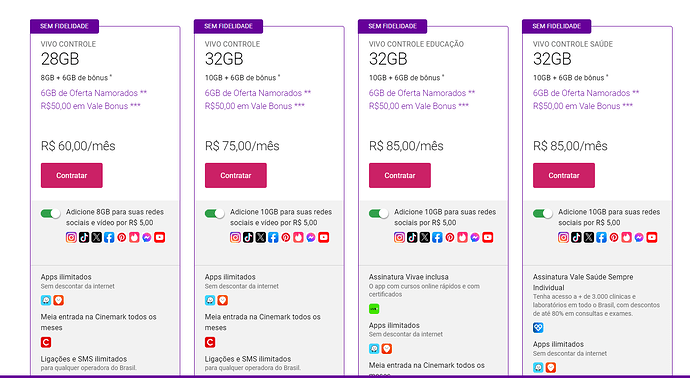
Task: Click Contratar for Vivo Controle Educação
Action: pyautogui.click(x=400, y=176)
